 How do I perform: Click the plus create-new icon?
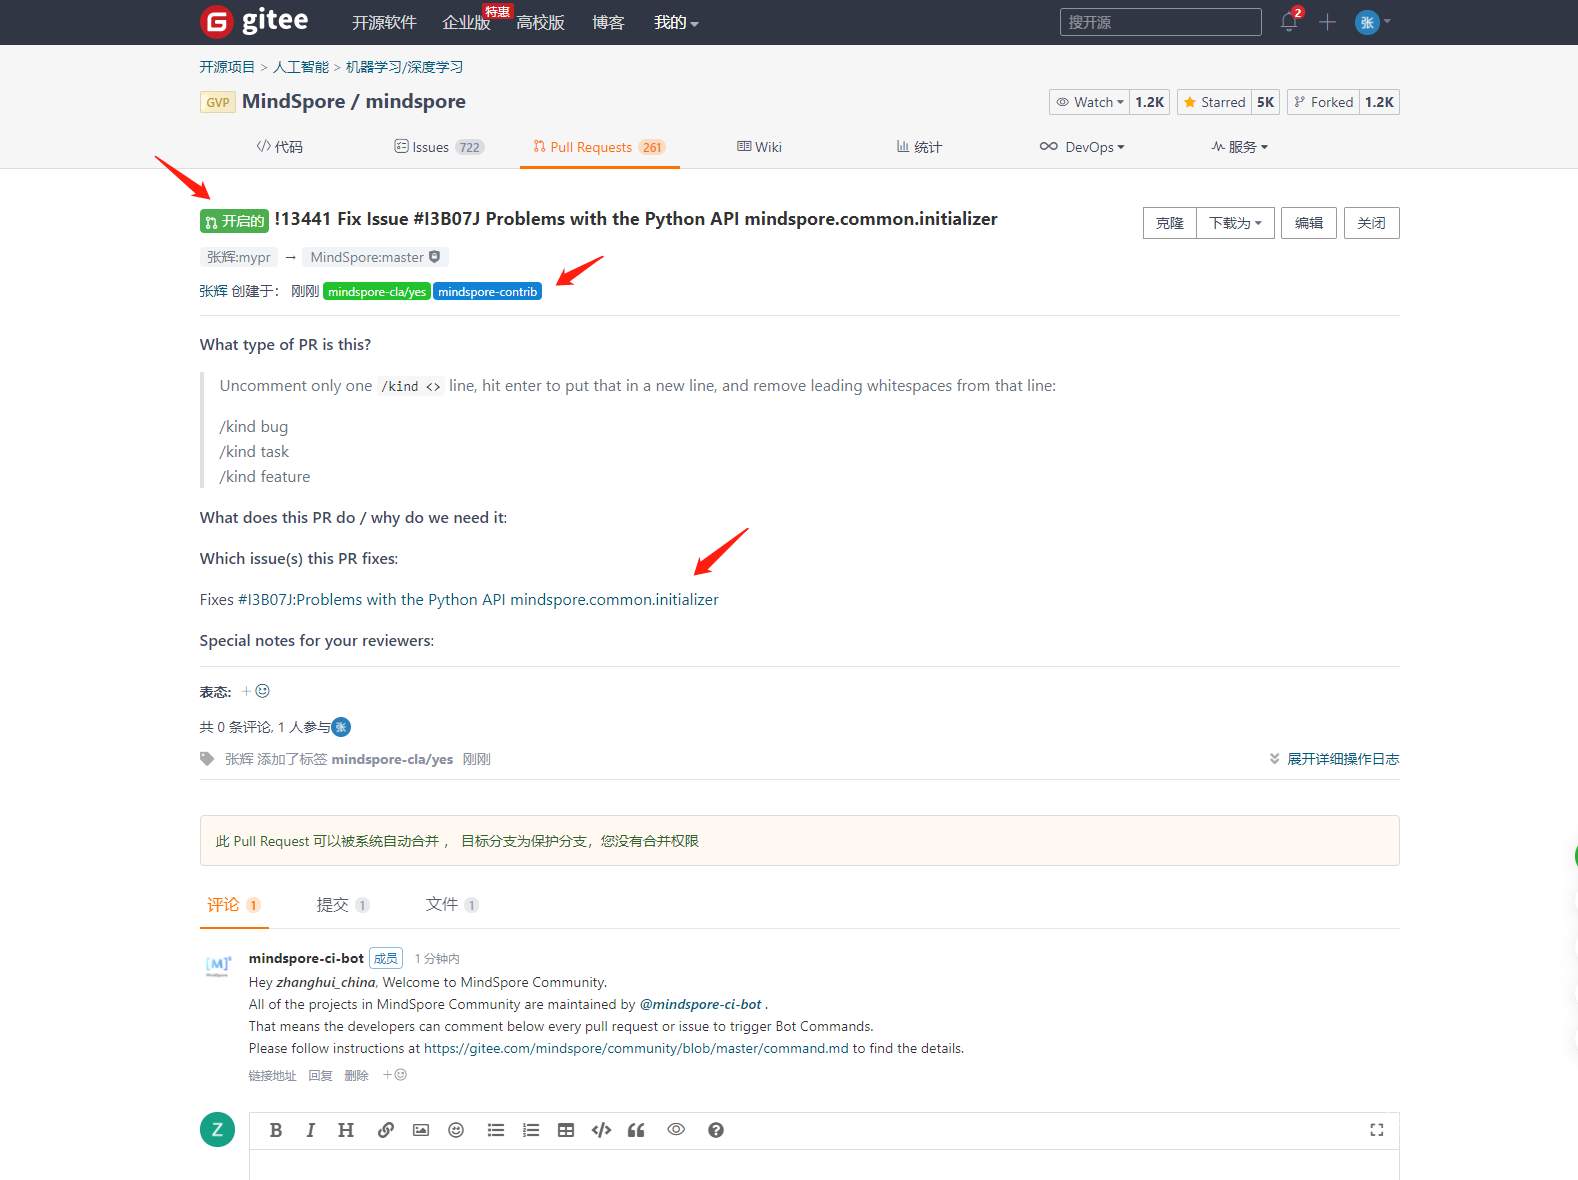pos(1327,22)
